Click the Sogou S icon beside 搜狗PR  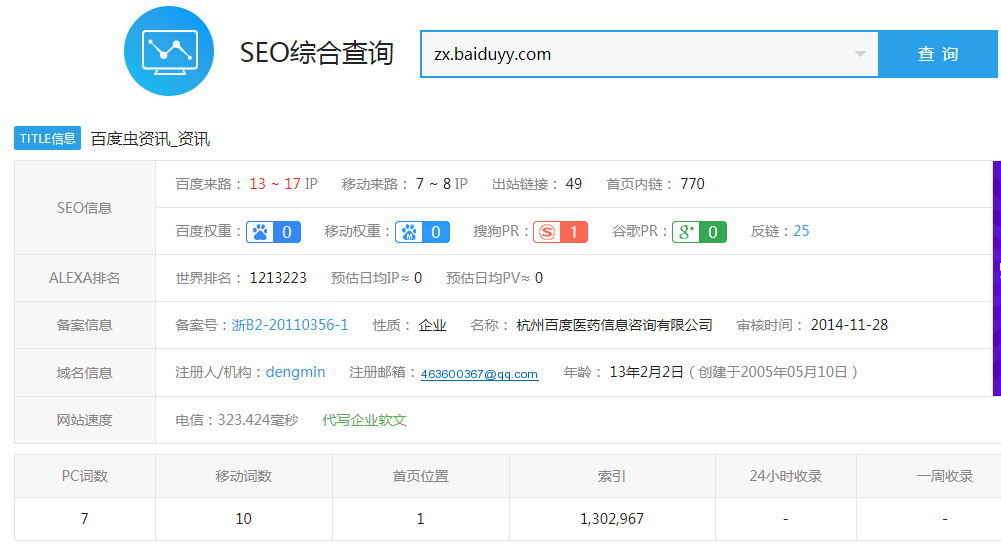coord(547,232)
